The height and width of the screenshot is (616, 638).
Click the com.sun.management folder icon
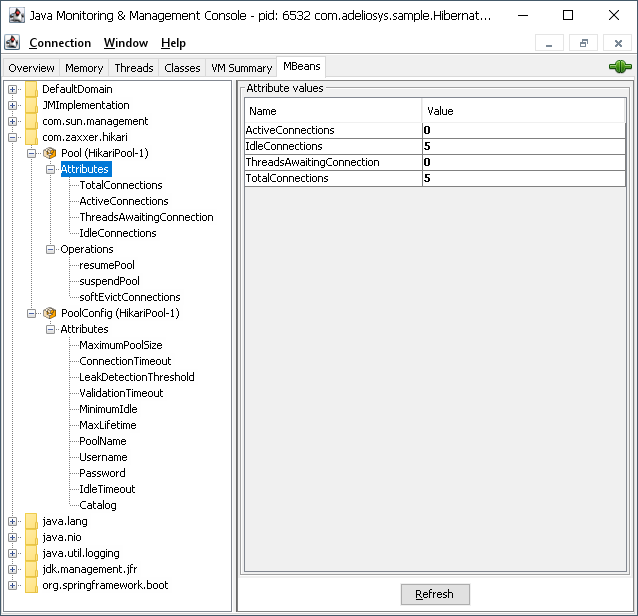click(31, 121)
